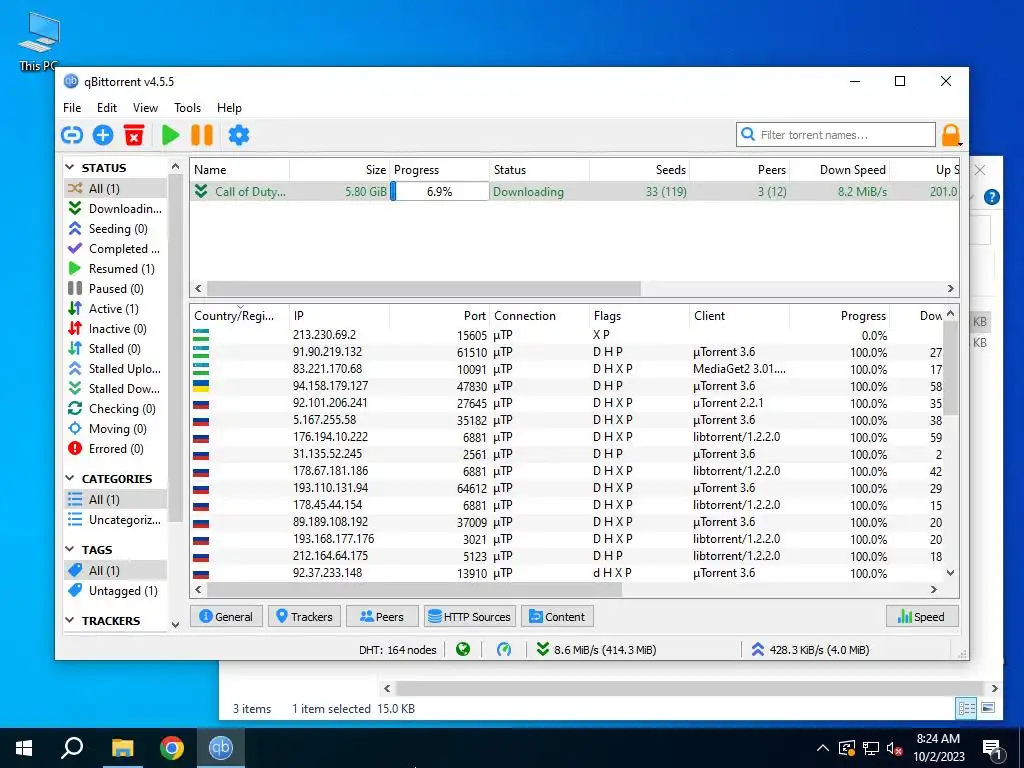This screenshot has height=768, width=1024.
Task: Select the Seeding (0) filter
Action: click(x=115, y=229)
